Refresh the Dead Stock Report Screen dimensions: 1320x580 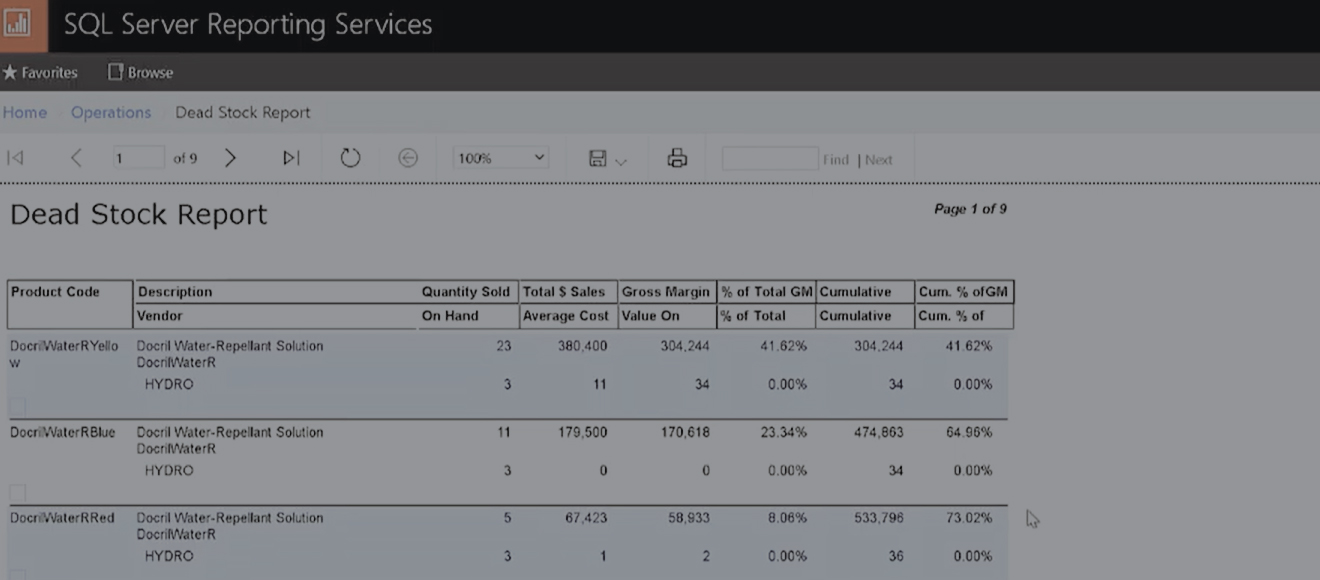click(x=350, y=158)
